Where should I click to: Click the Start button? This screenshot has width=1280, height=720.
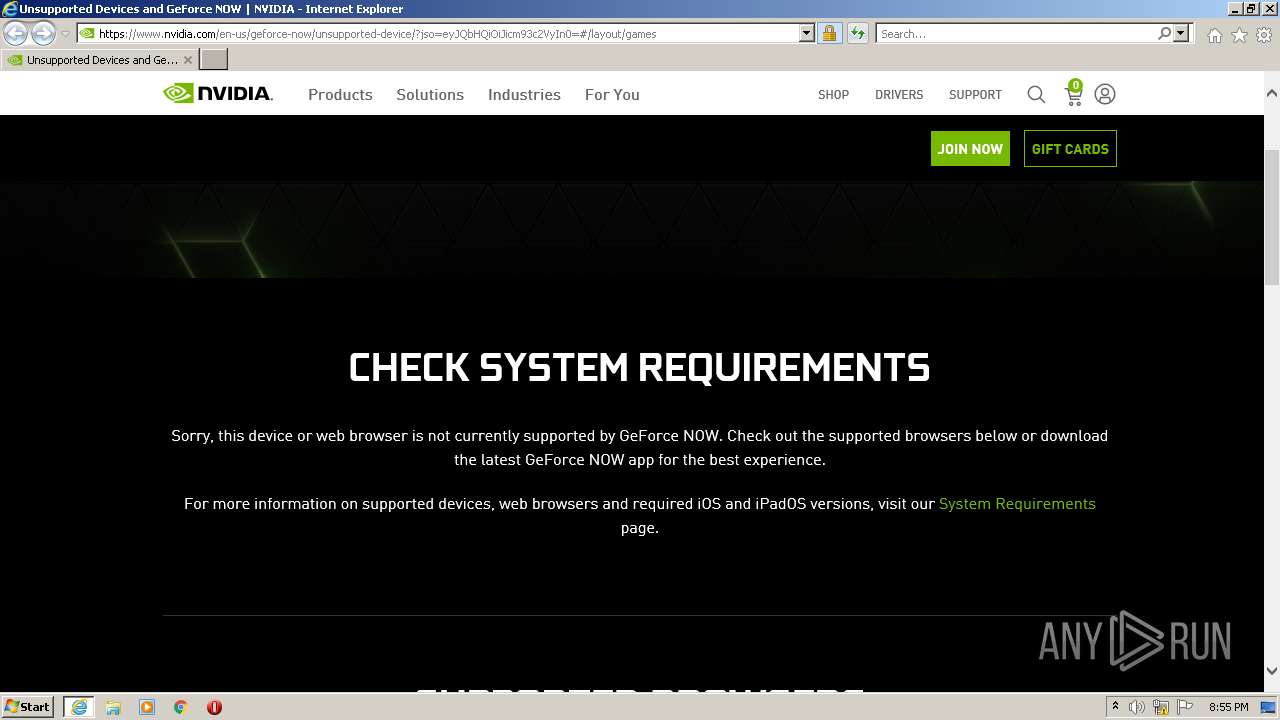[28, 707]
